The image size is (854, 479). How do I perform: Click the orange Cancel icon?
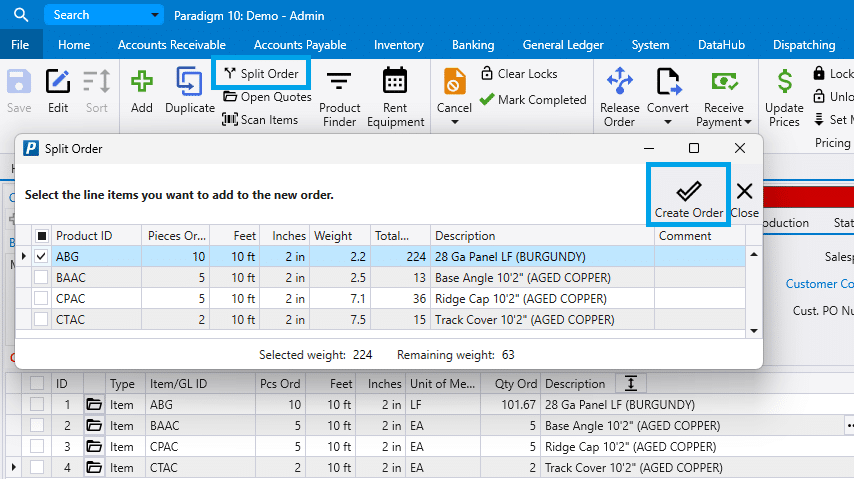coord(455,82)
